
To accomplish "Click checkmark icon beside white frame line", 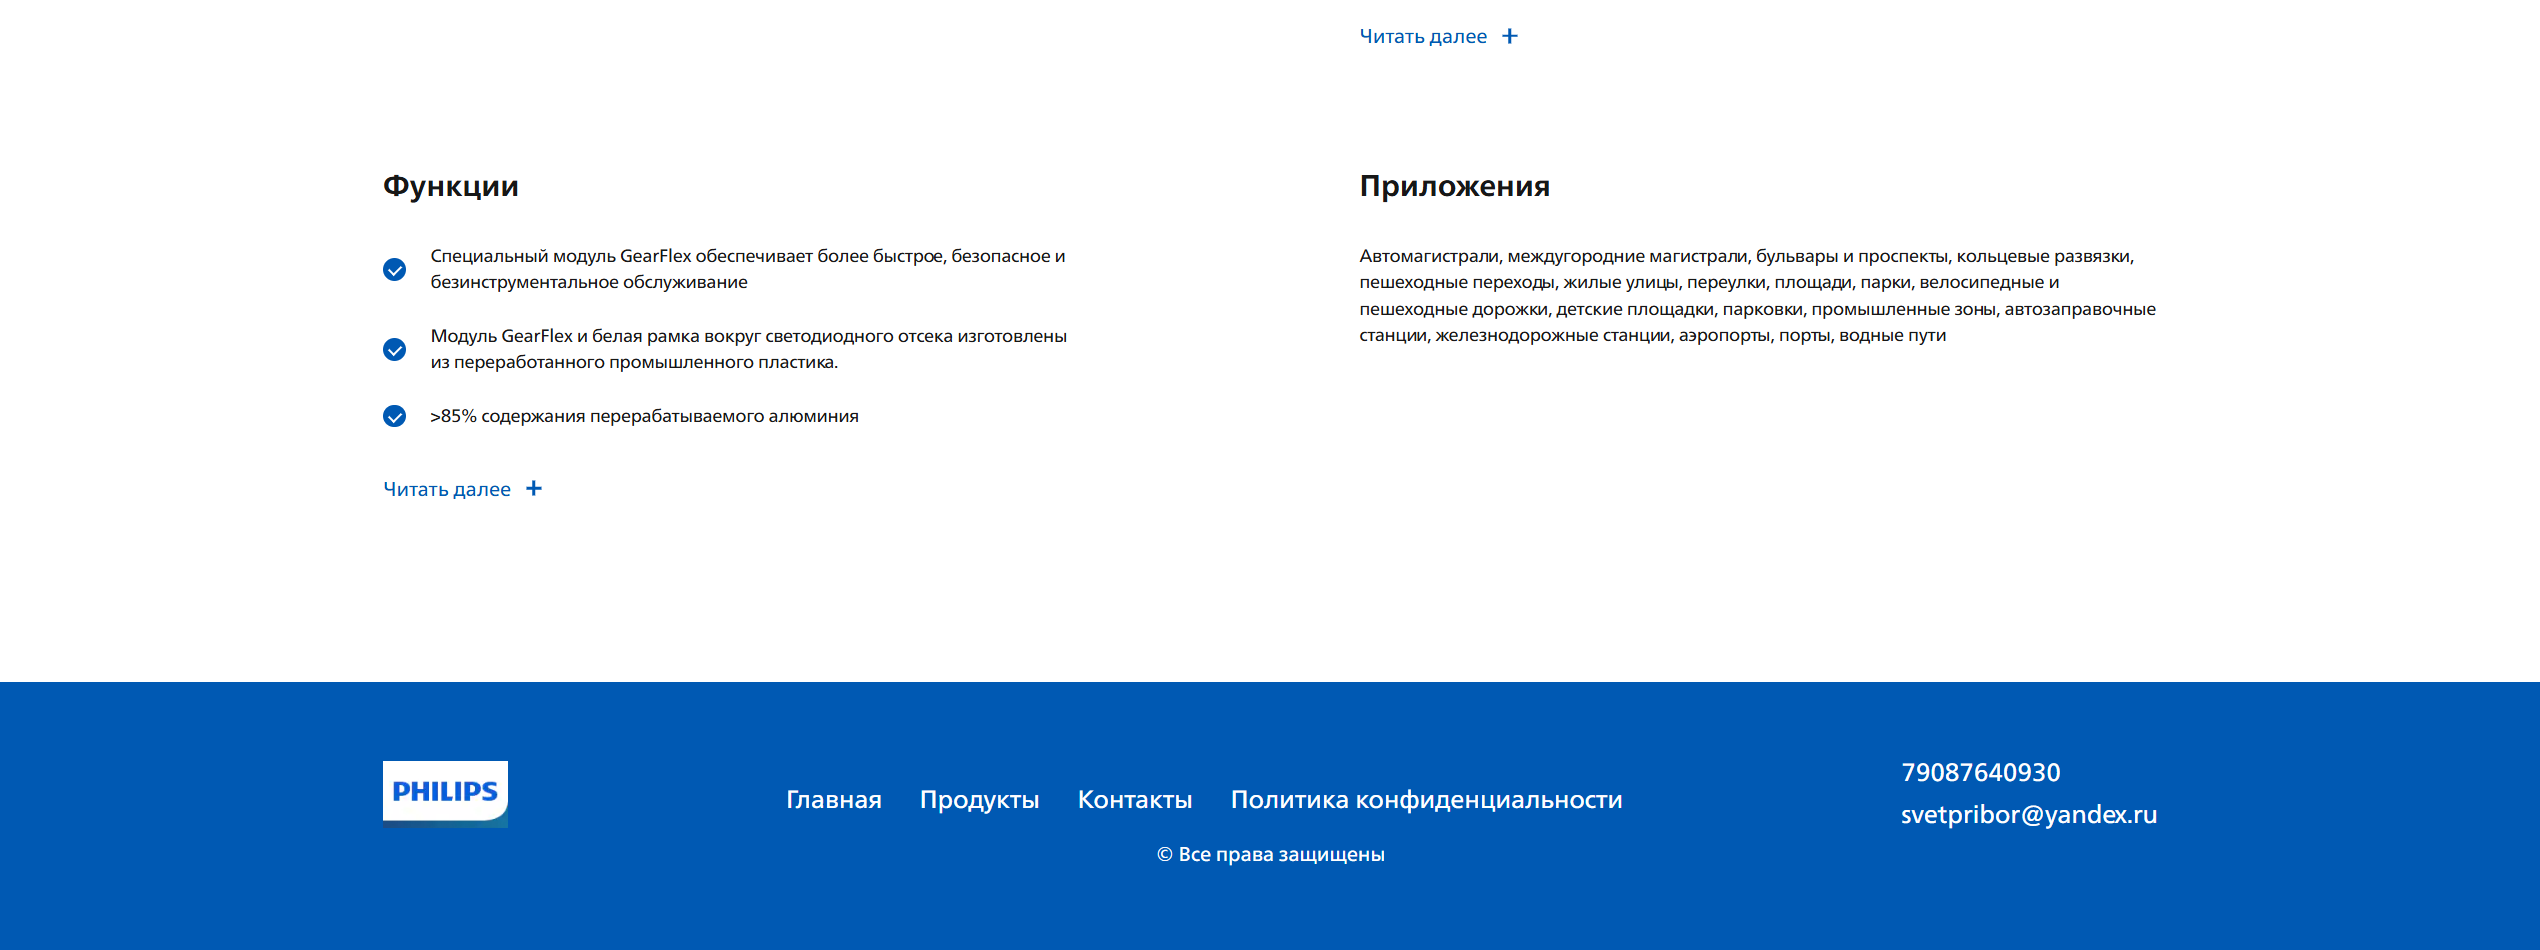I will pyautogui.click(x=395, y=350).
